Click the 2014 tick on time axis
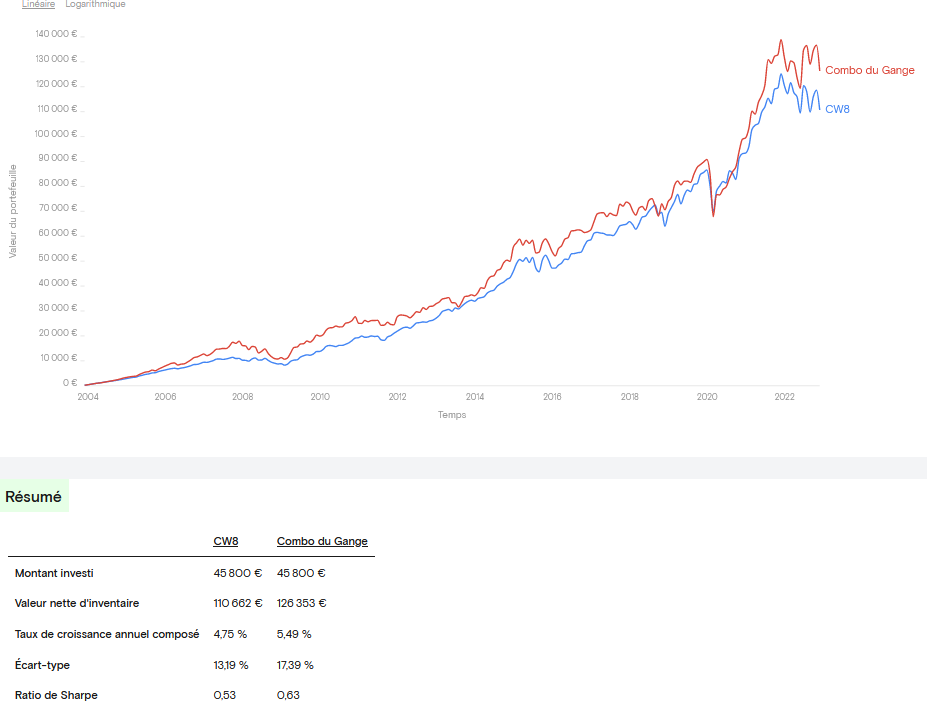 [x=475, y=397]
